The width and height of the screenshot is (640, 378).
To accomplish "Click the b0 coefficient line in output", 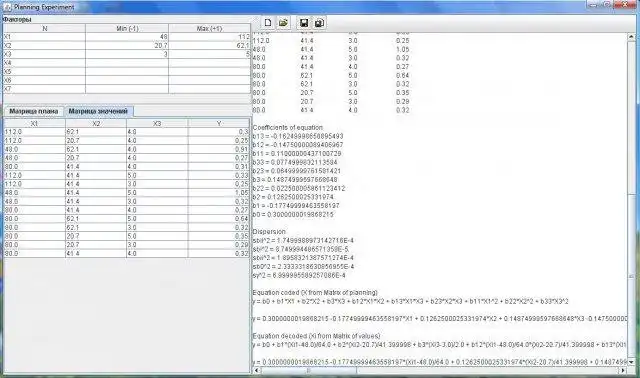I will coord(293,214).
